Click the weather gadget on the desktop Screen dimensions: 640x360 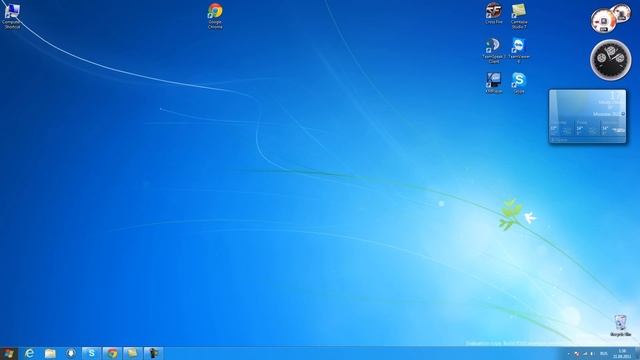[587, 116]
